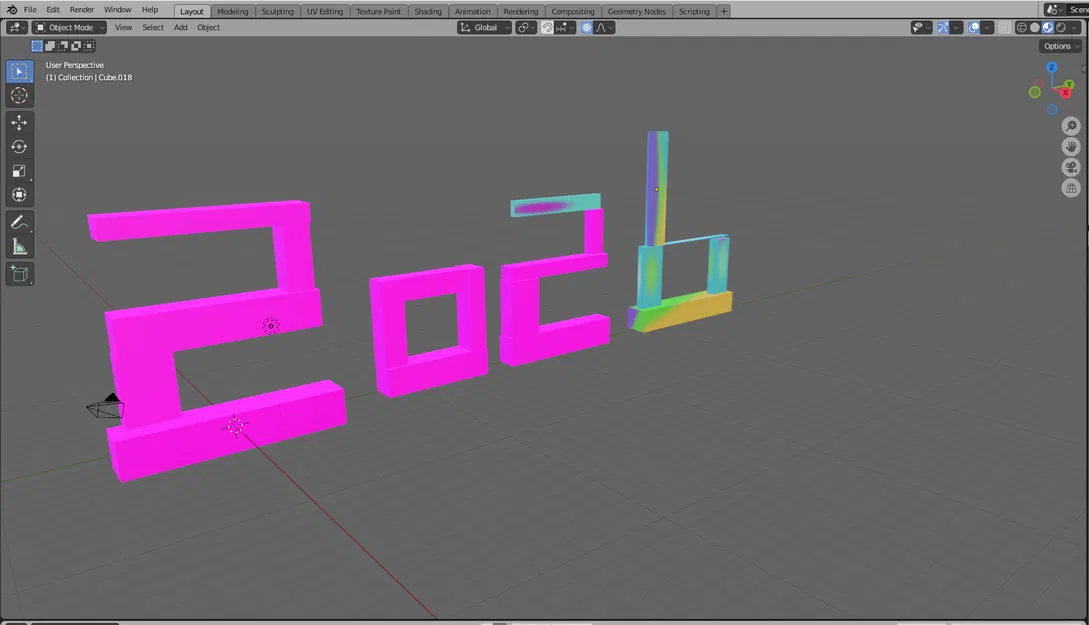Switch between perspective and orthographic grid icon
1089x625 pixels.
coord(1071,188)
